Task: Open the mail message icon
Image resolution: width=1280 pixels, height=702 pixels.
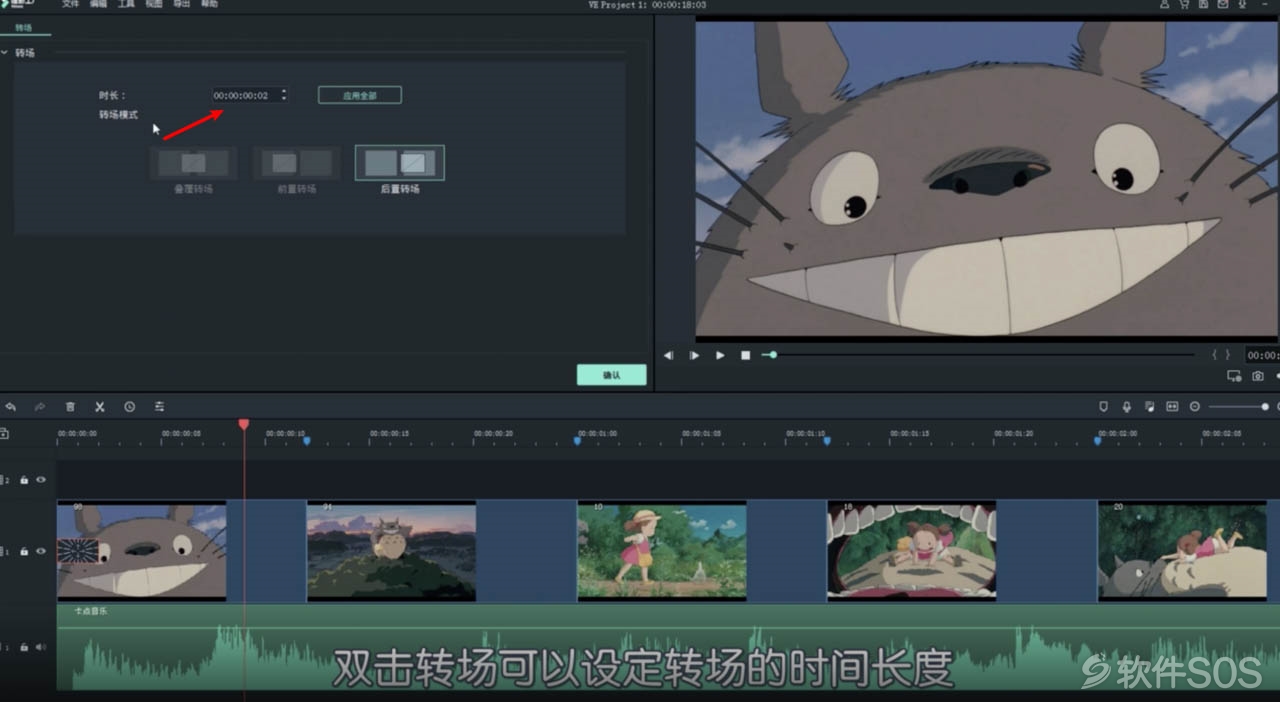Action: [1223, 5]
